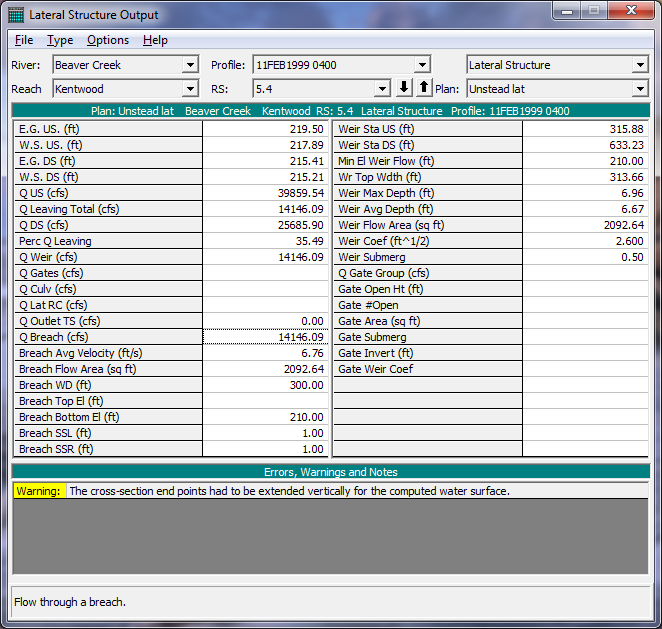Screen dimensions: 662x629
Task: Click the up arrow river station button
Action: point(423,88)
